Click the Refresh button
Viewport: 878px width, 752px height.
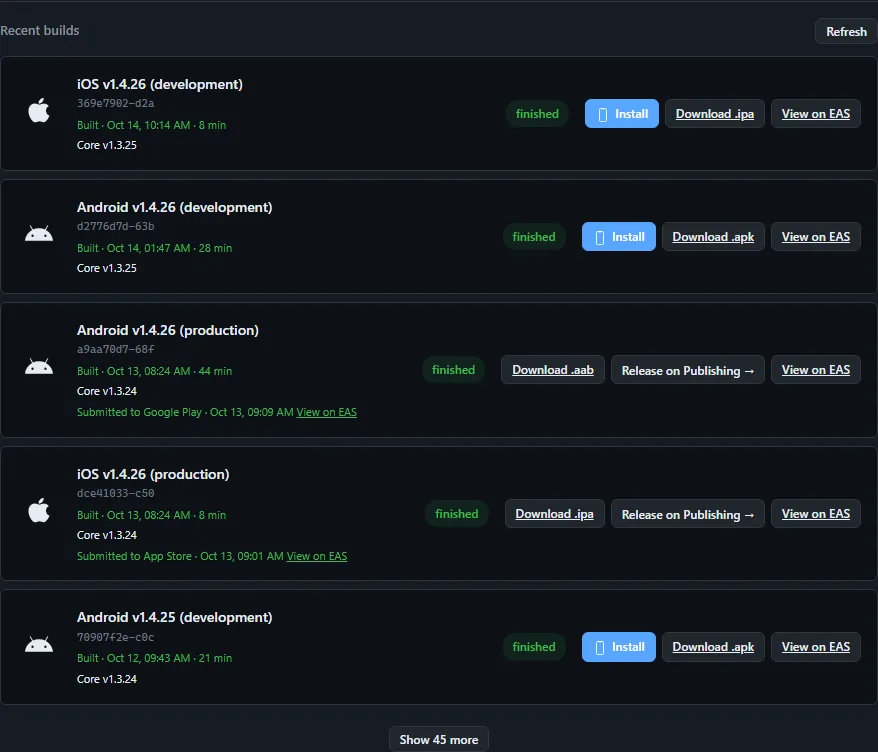846,32
